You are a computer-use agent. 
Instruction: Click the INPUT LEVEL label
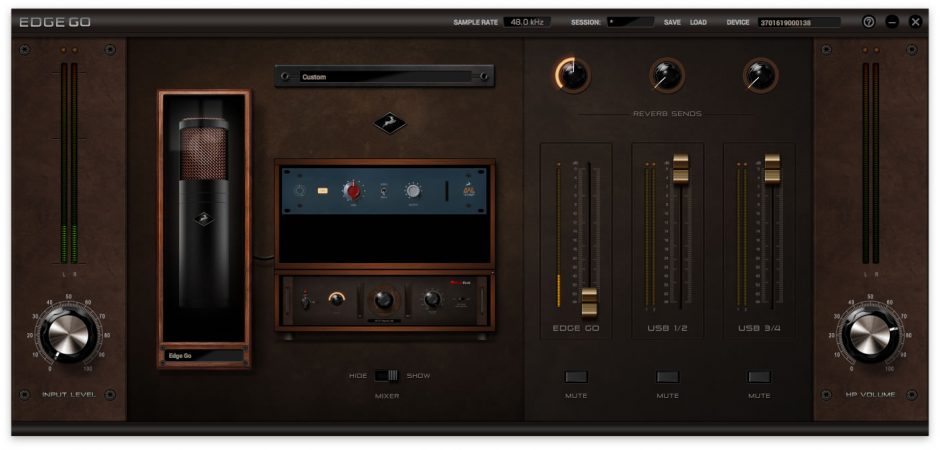click(68, 394)
